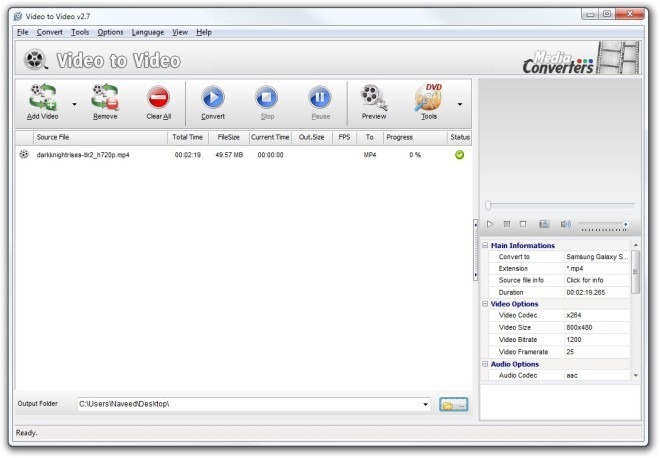Click the 0 % progress cell
The image size is (660, 458).
tap(415, 155)
